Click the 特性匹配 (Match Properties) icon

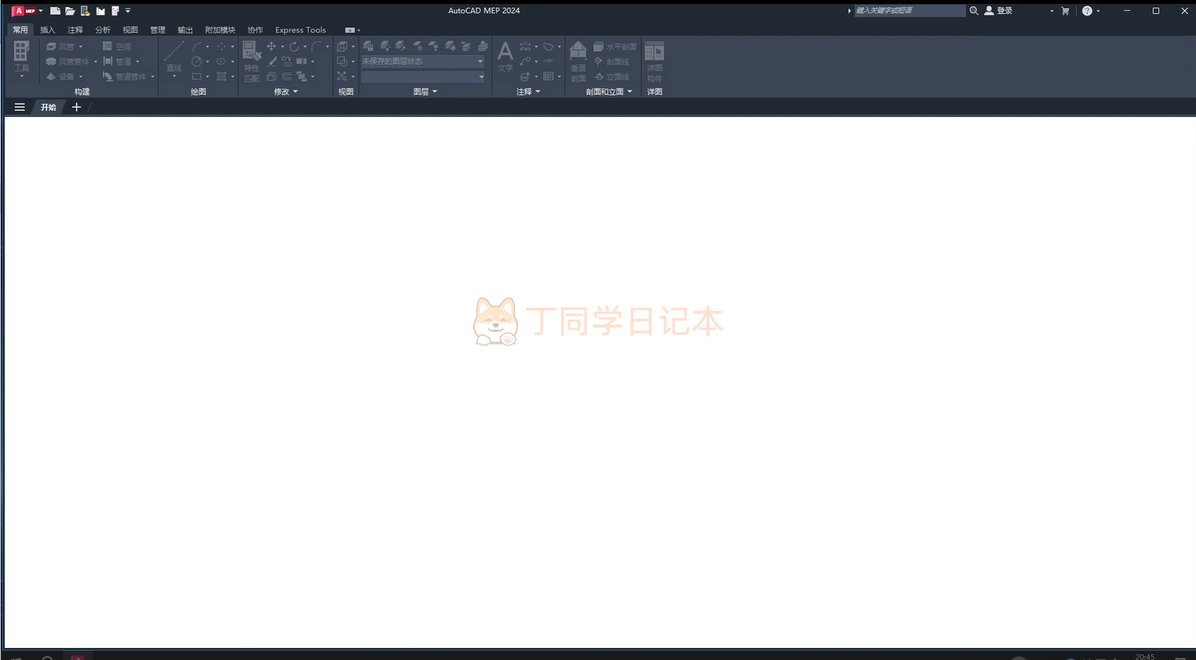coord(251,61)
